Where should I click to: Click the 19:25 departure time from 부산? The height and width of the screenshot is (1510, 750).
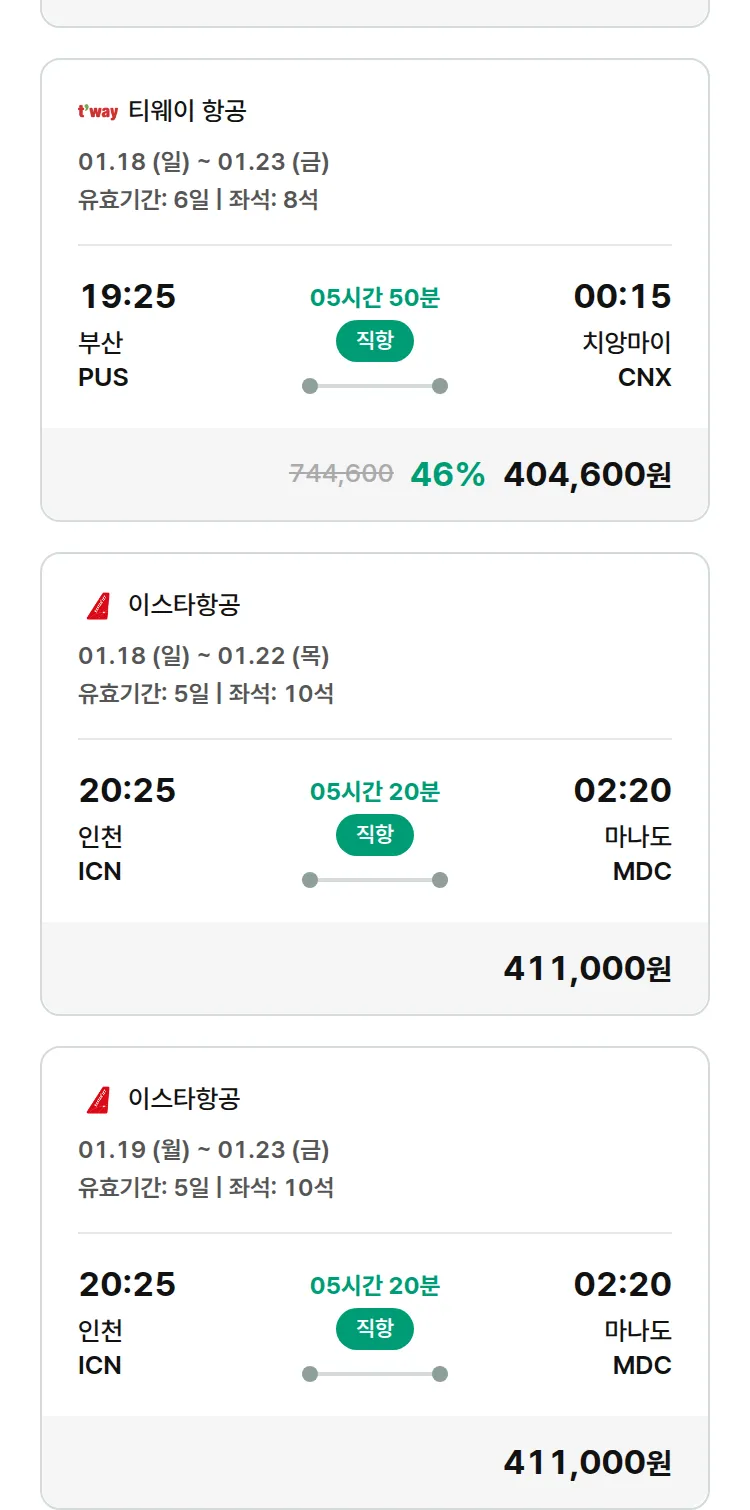127,297
